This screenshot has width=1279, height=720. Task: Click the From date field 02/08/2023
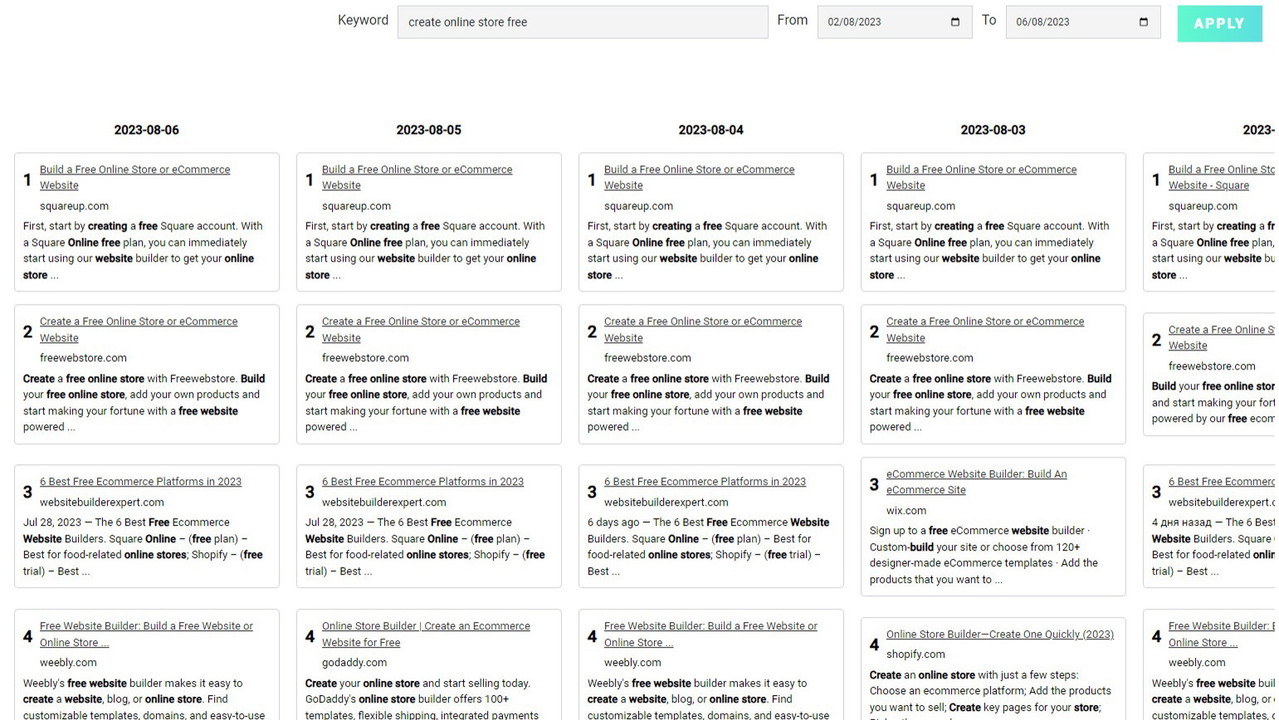(x=880, y=22)
